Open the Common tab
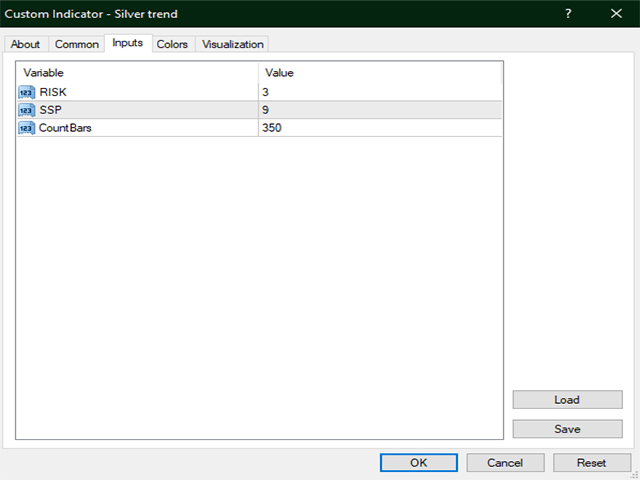The image size is (640, 480). pyautogui.click(x=77, y=44)
